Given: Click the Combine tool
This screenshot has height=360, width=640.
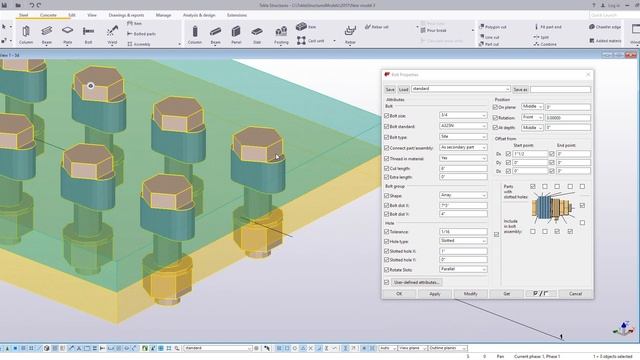Looking at the screenshot, I should (x=545, y=44).
